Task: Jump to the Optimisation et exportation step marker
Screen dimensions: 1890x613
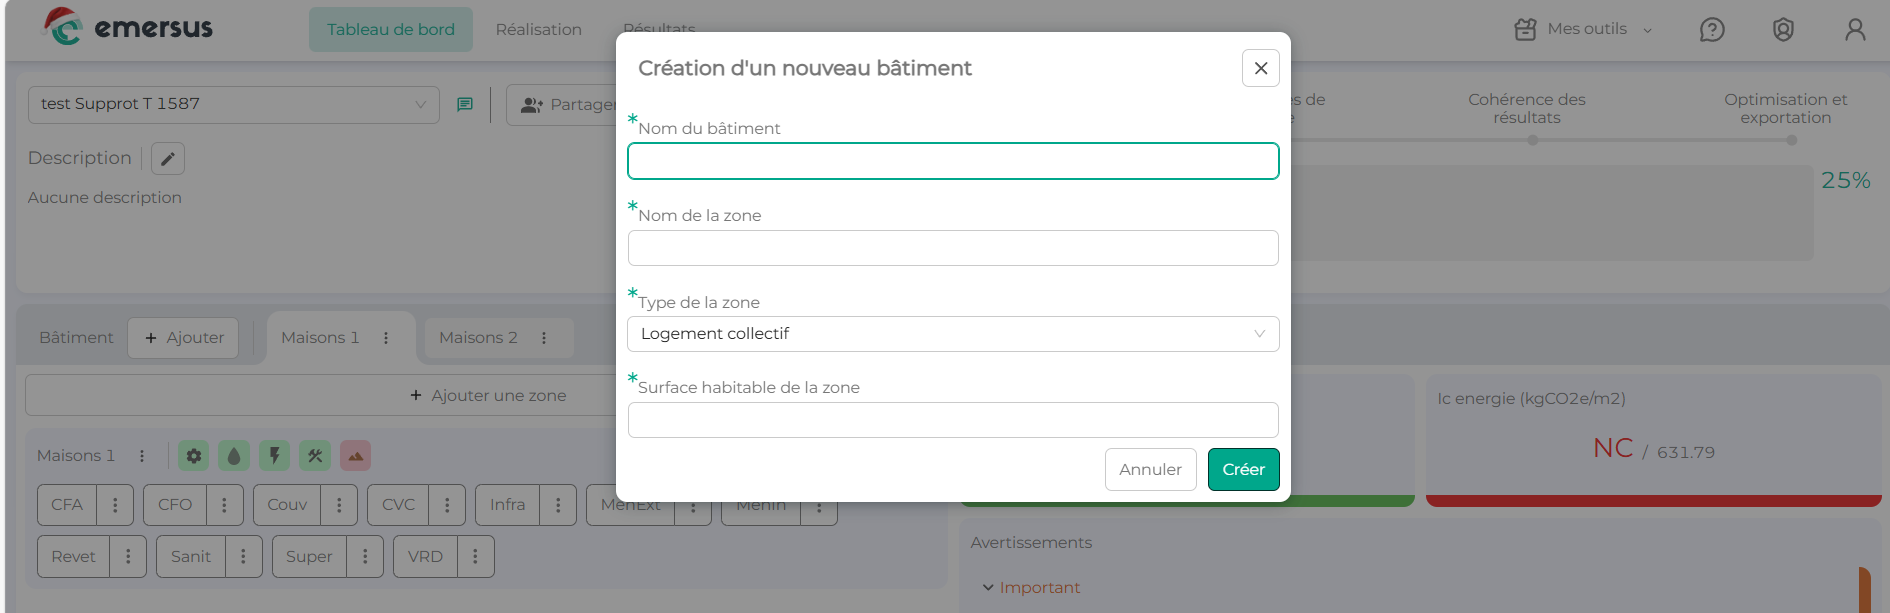Action: 1791,141
